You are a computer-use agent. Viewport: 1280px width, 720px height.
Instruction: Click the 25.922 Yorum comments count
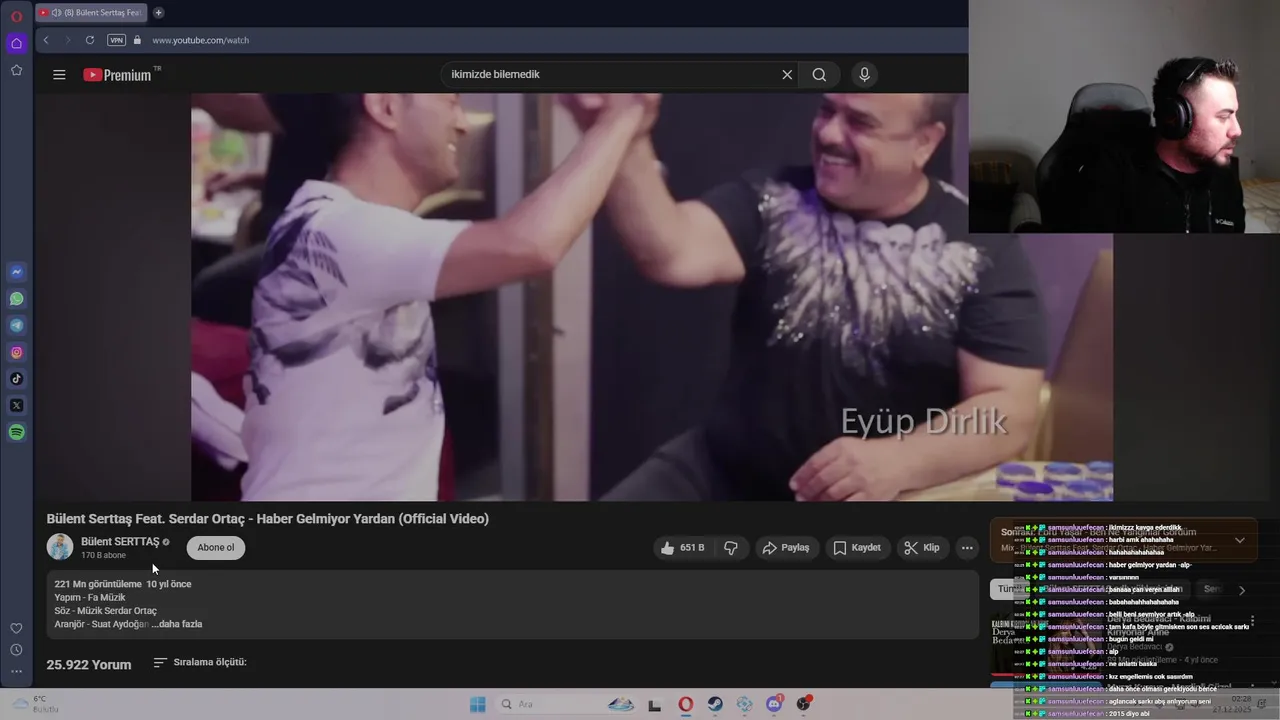(x=89, y=664)
